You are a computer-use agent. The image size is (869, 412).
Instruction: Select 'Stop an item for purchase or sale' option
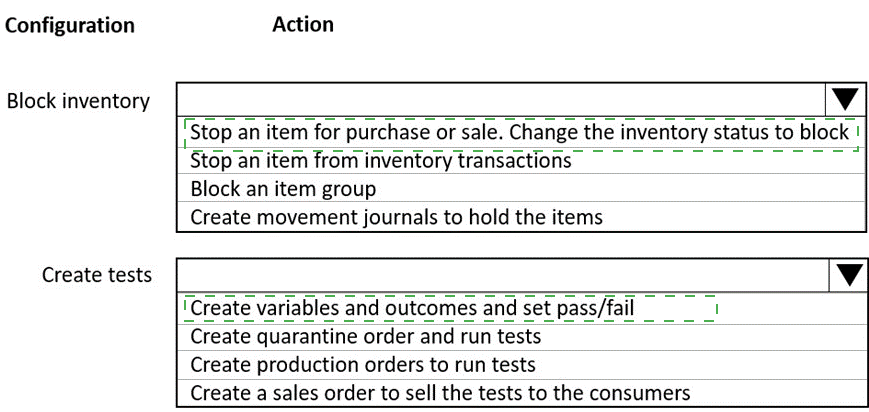[x=519, y=132]
